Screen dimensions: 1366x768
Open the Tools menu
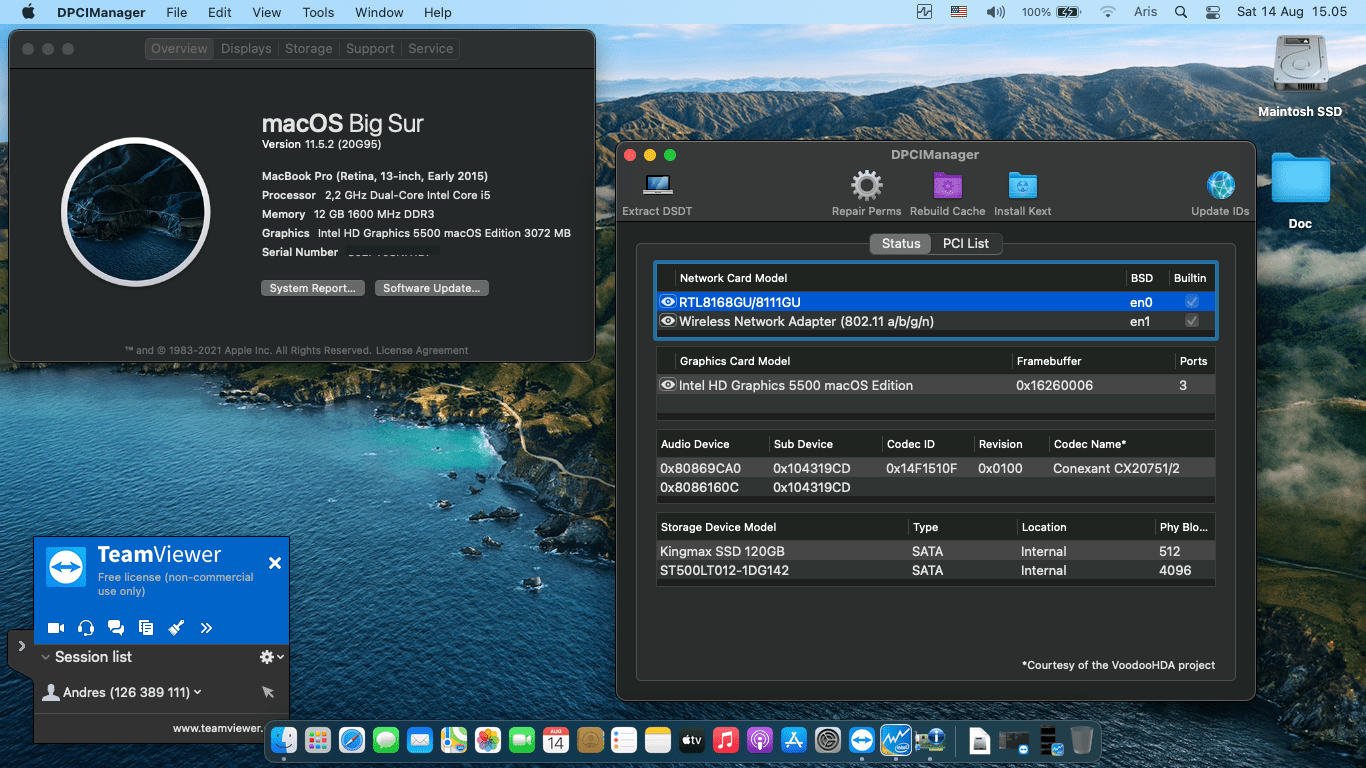tap(318, 12)
